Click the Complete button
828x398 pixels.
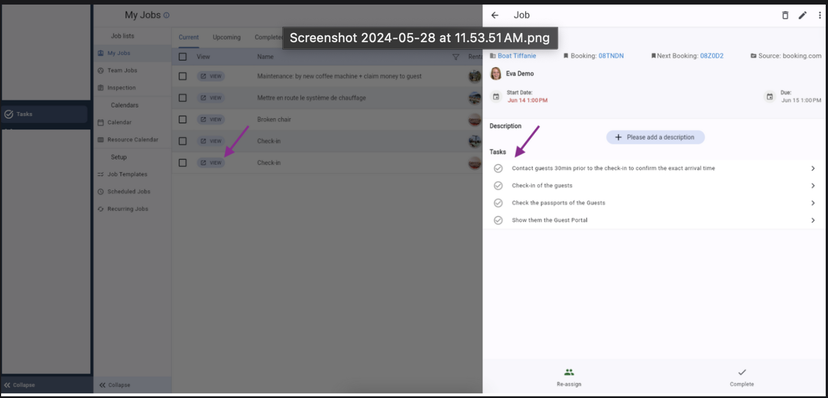[741, 377]
